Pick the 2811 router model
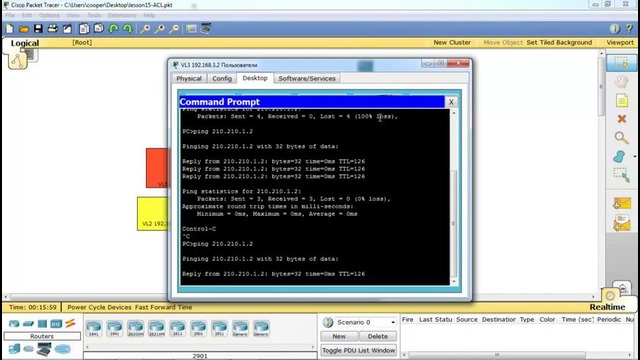The width and height of the screenshot is (640, 360). pyautogui.click(x=177, y=329)
